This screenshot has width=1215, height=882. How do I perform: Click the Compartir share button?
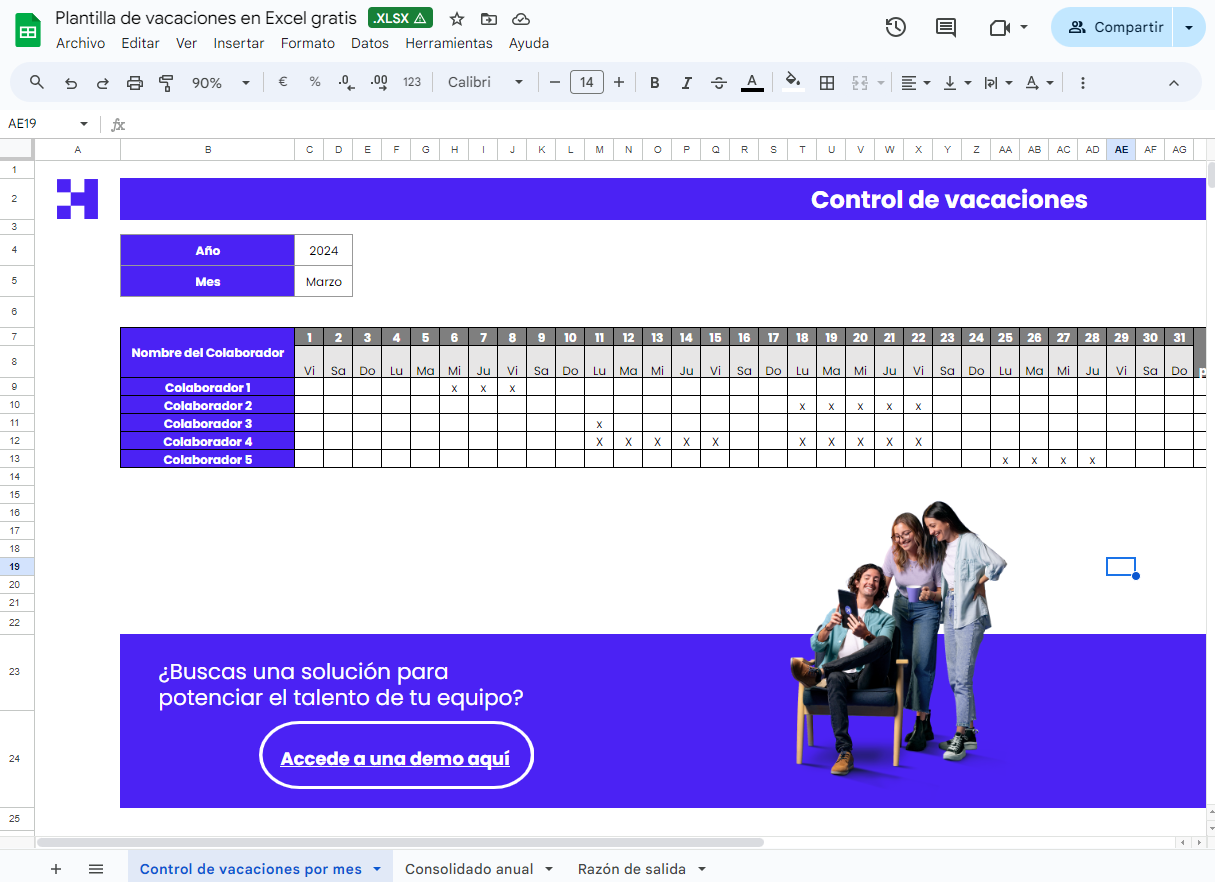click(x=1114, y=27)
